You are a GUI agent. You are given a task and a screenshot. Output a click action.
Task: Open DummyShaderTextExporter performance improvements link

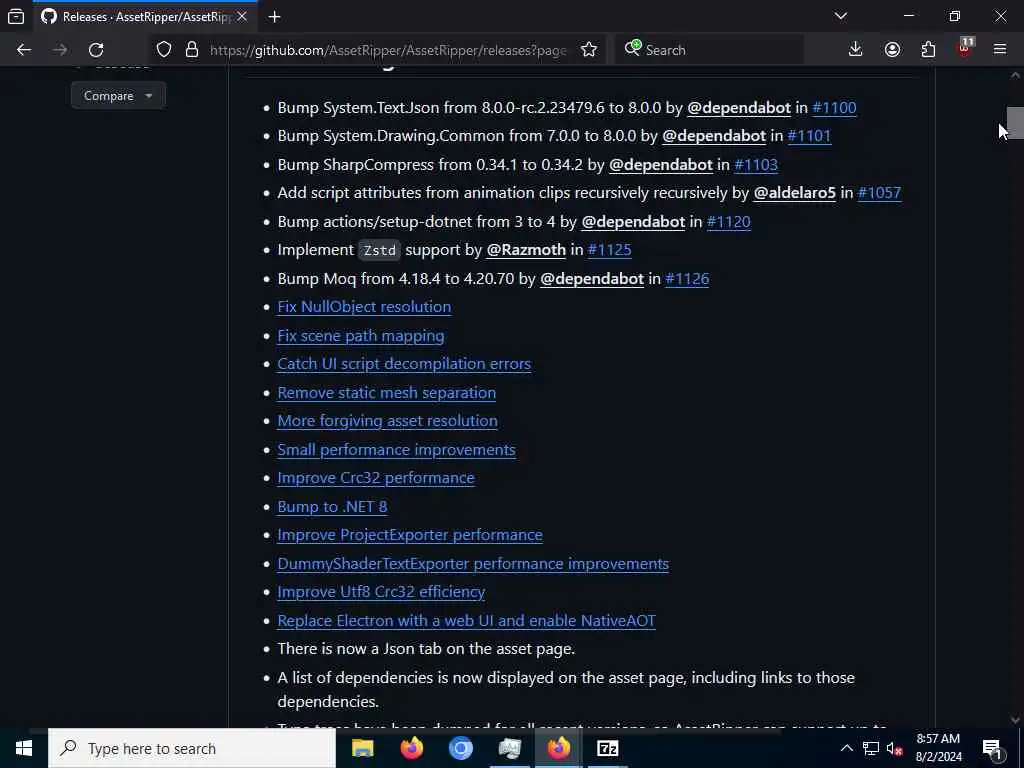click(x=473, y=564)
